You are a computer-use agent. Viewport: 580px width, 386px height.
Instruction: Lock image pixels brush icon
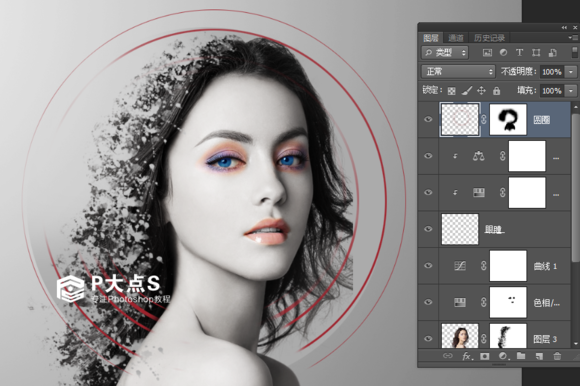coord(467,91)
